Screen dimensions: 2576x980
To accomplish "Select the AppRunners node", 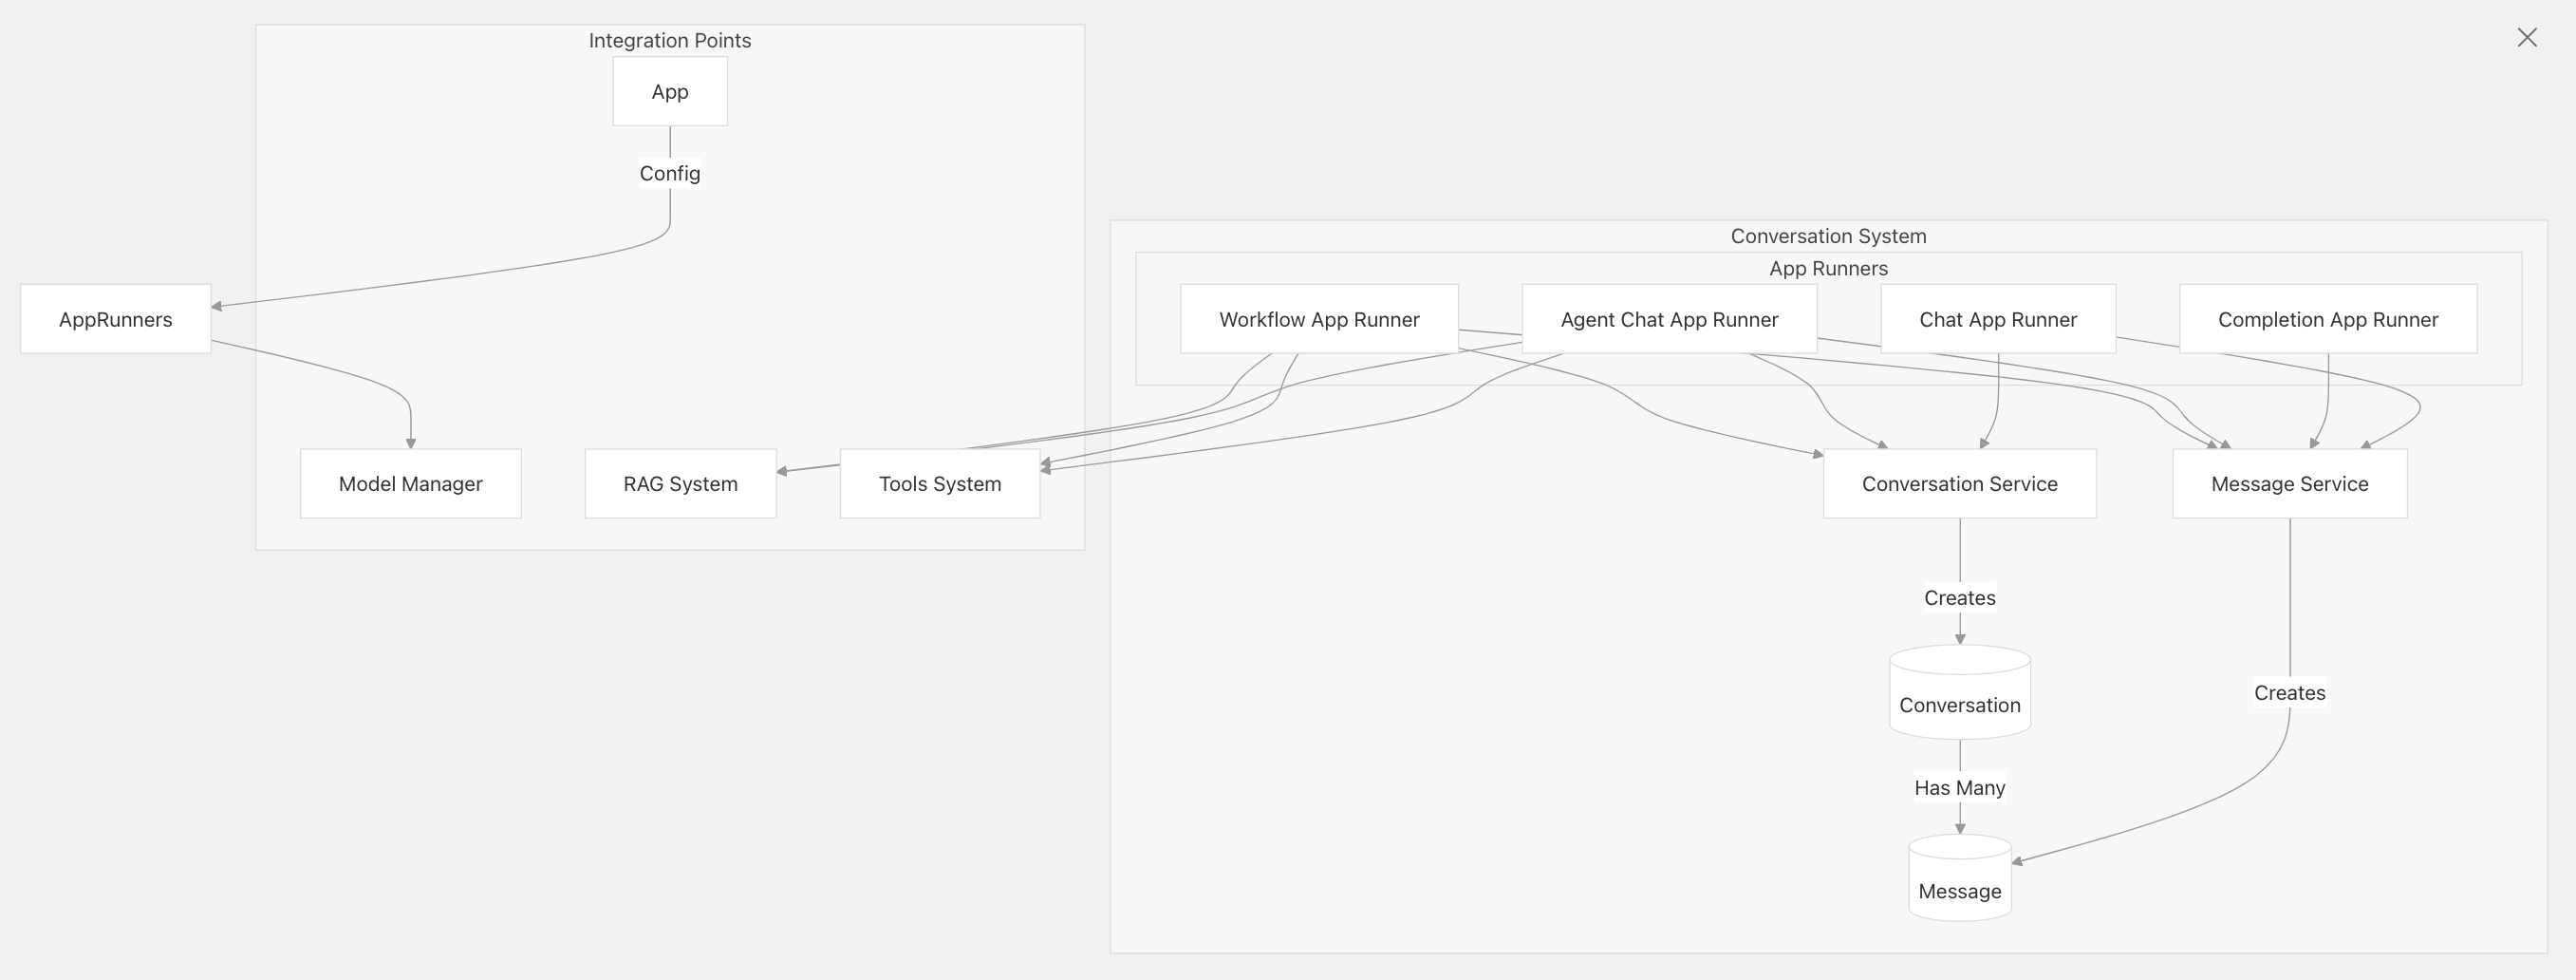I will point(116,319).
